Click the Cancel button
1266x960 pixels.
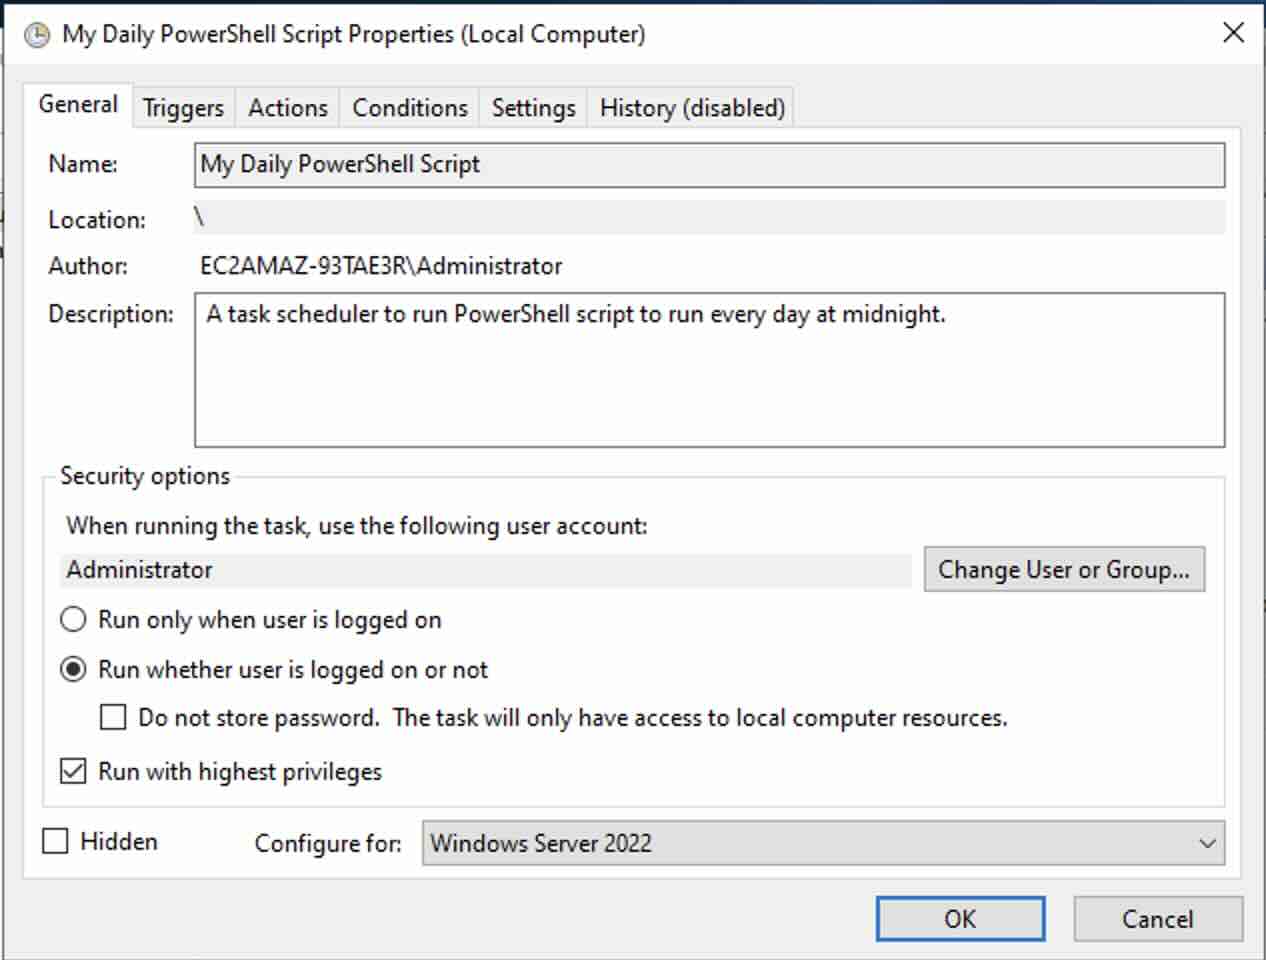coord(1157,919)
